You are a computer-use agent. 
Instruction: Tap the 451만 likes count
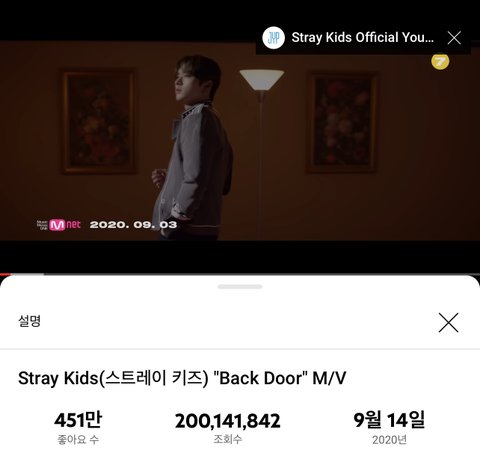(78, 420)
